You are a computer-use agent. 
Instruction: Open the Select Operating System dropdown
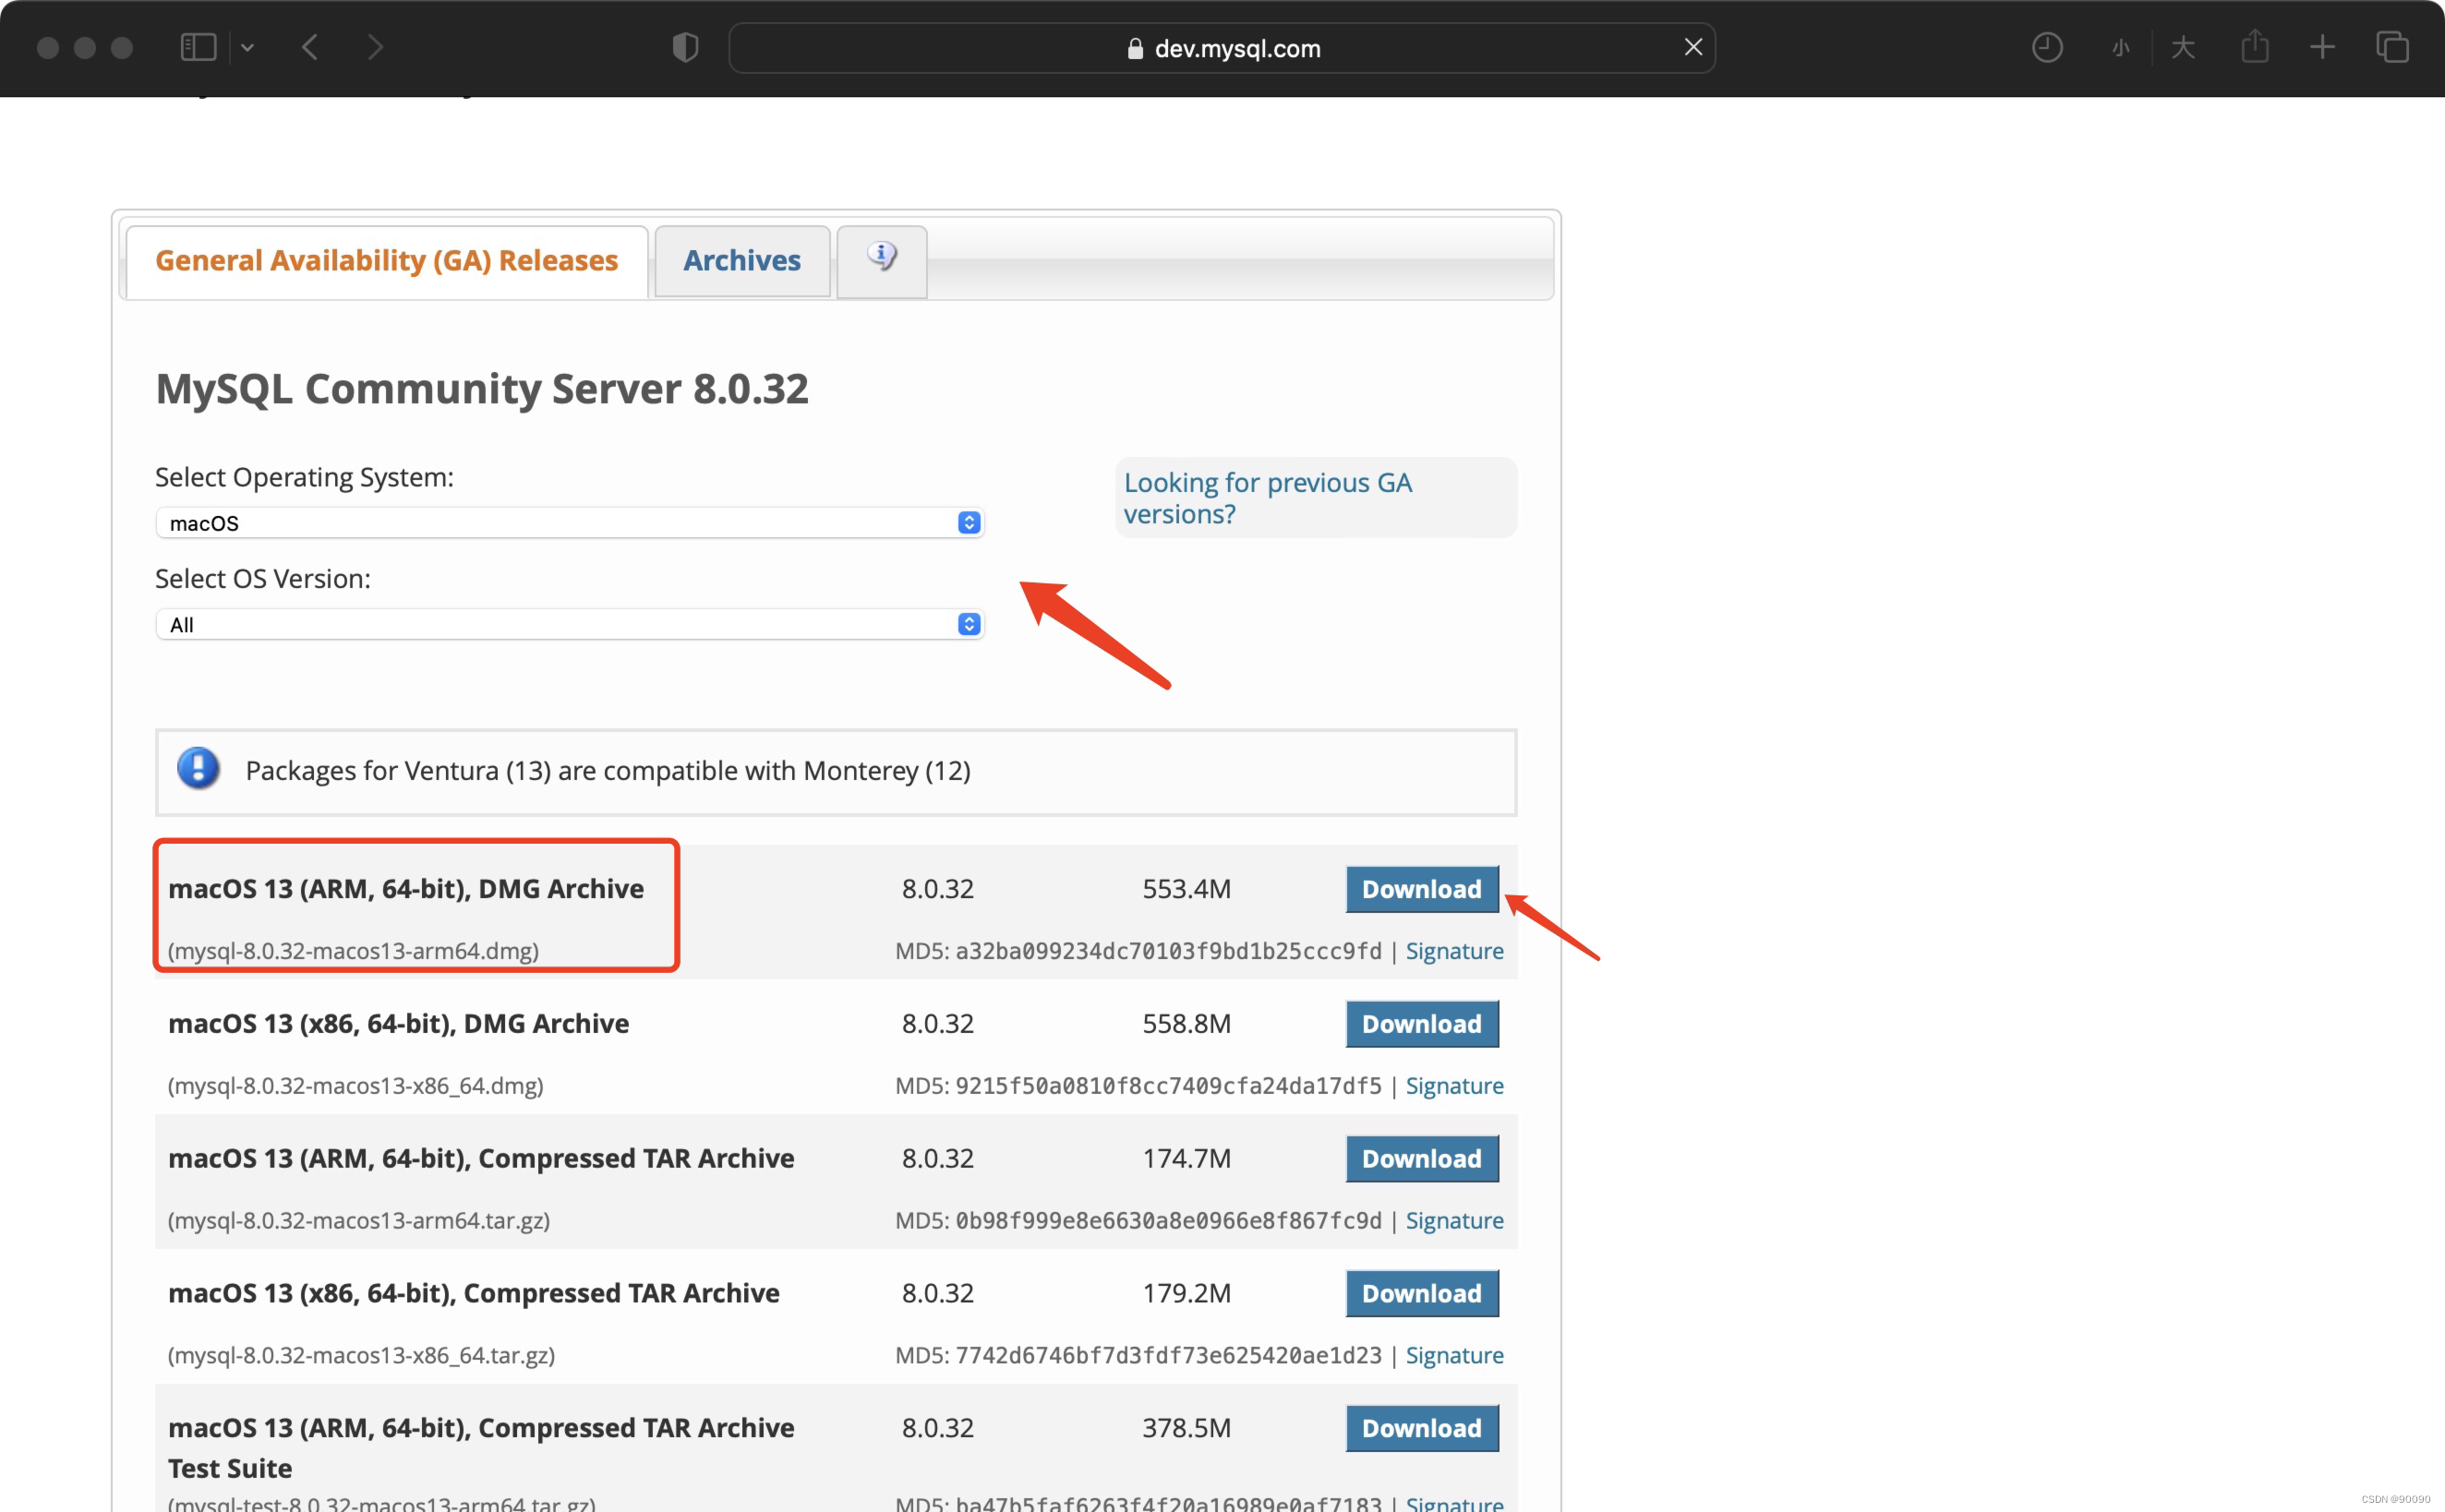569,523
